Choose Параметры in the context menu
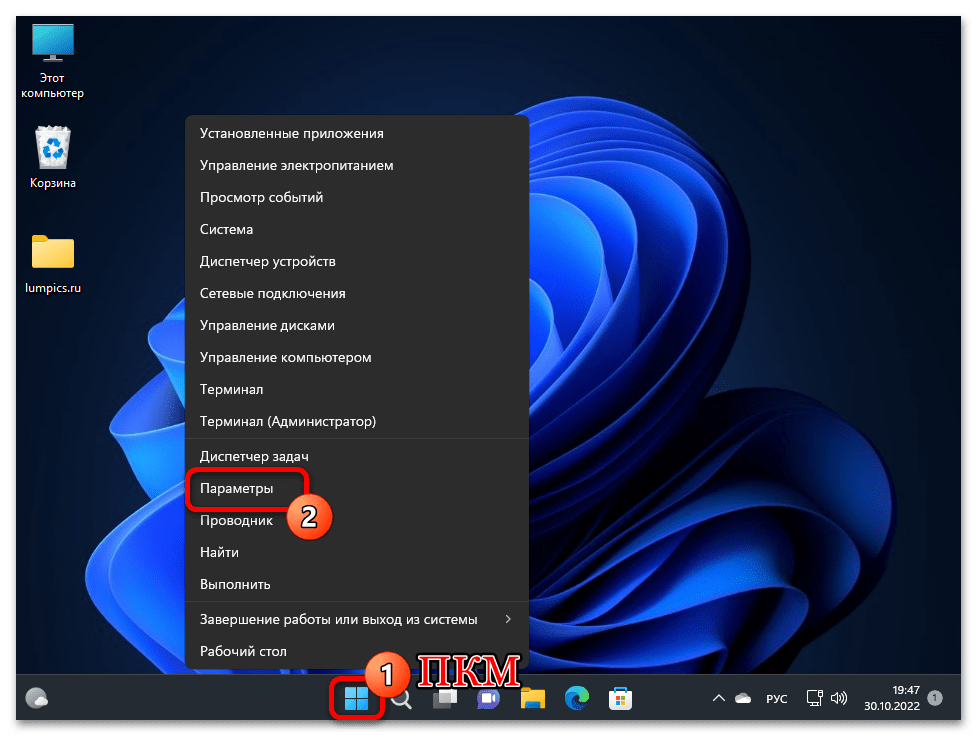 click(x=237, y=488)
